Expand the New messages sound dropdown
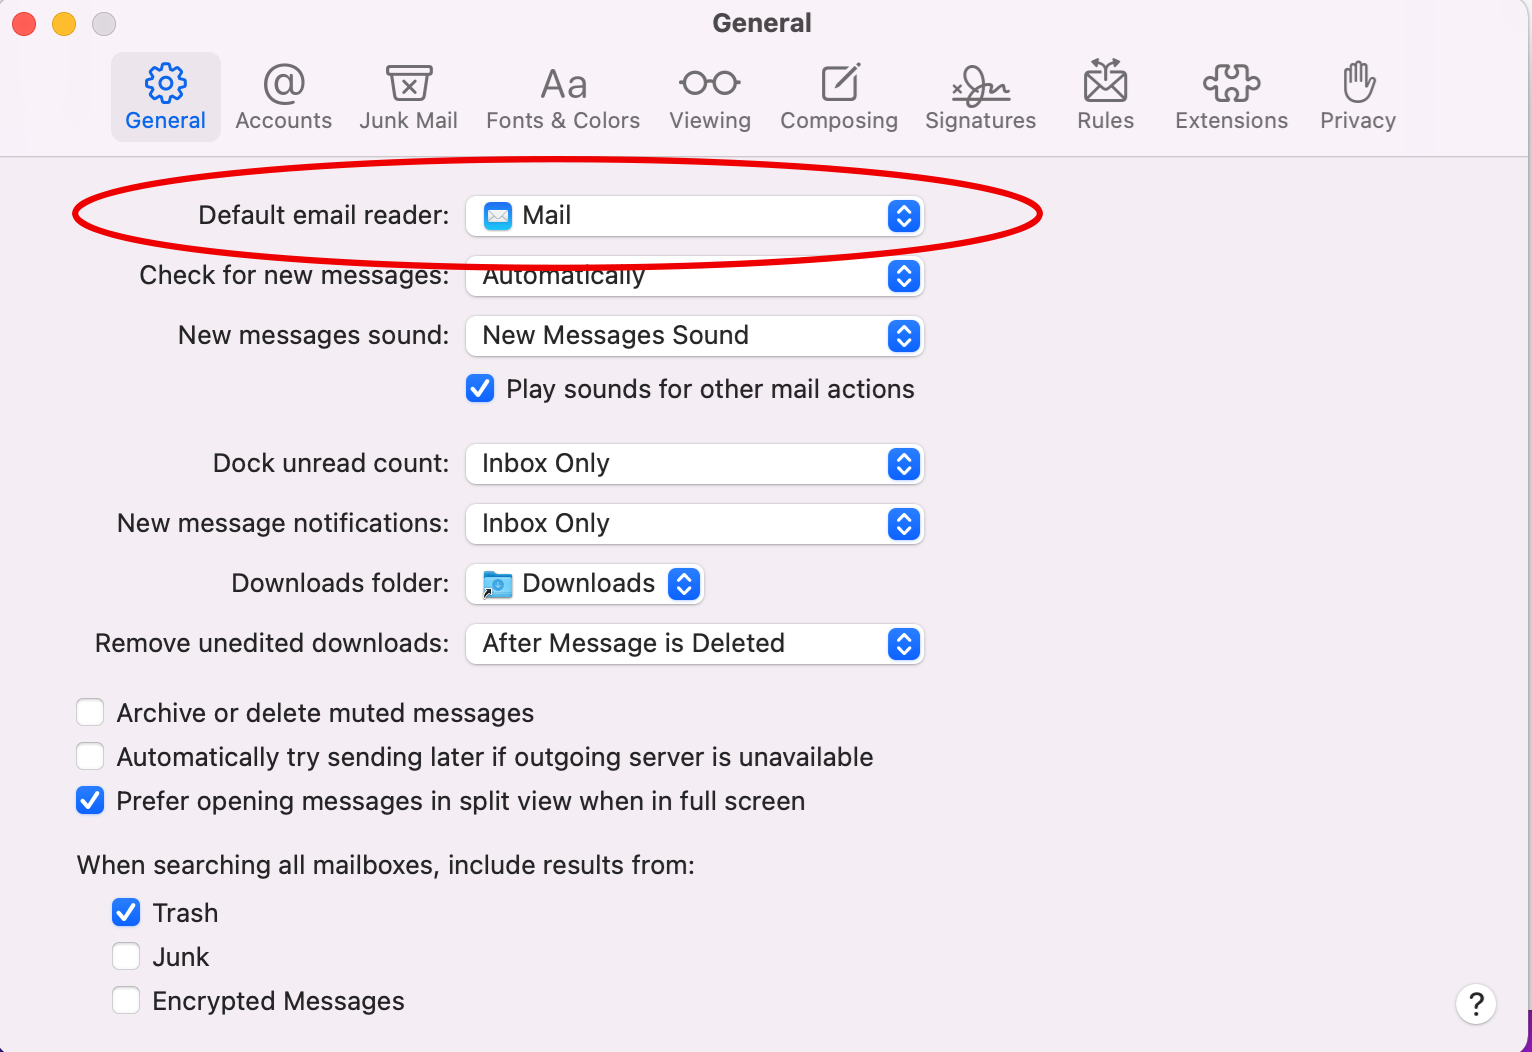Image resolution: width=1532 pixels, height=1052 pixels. click(694, 336)
